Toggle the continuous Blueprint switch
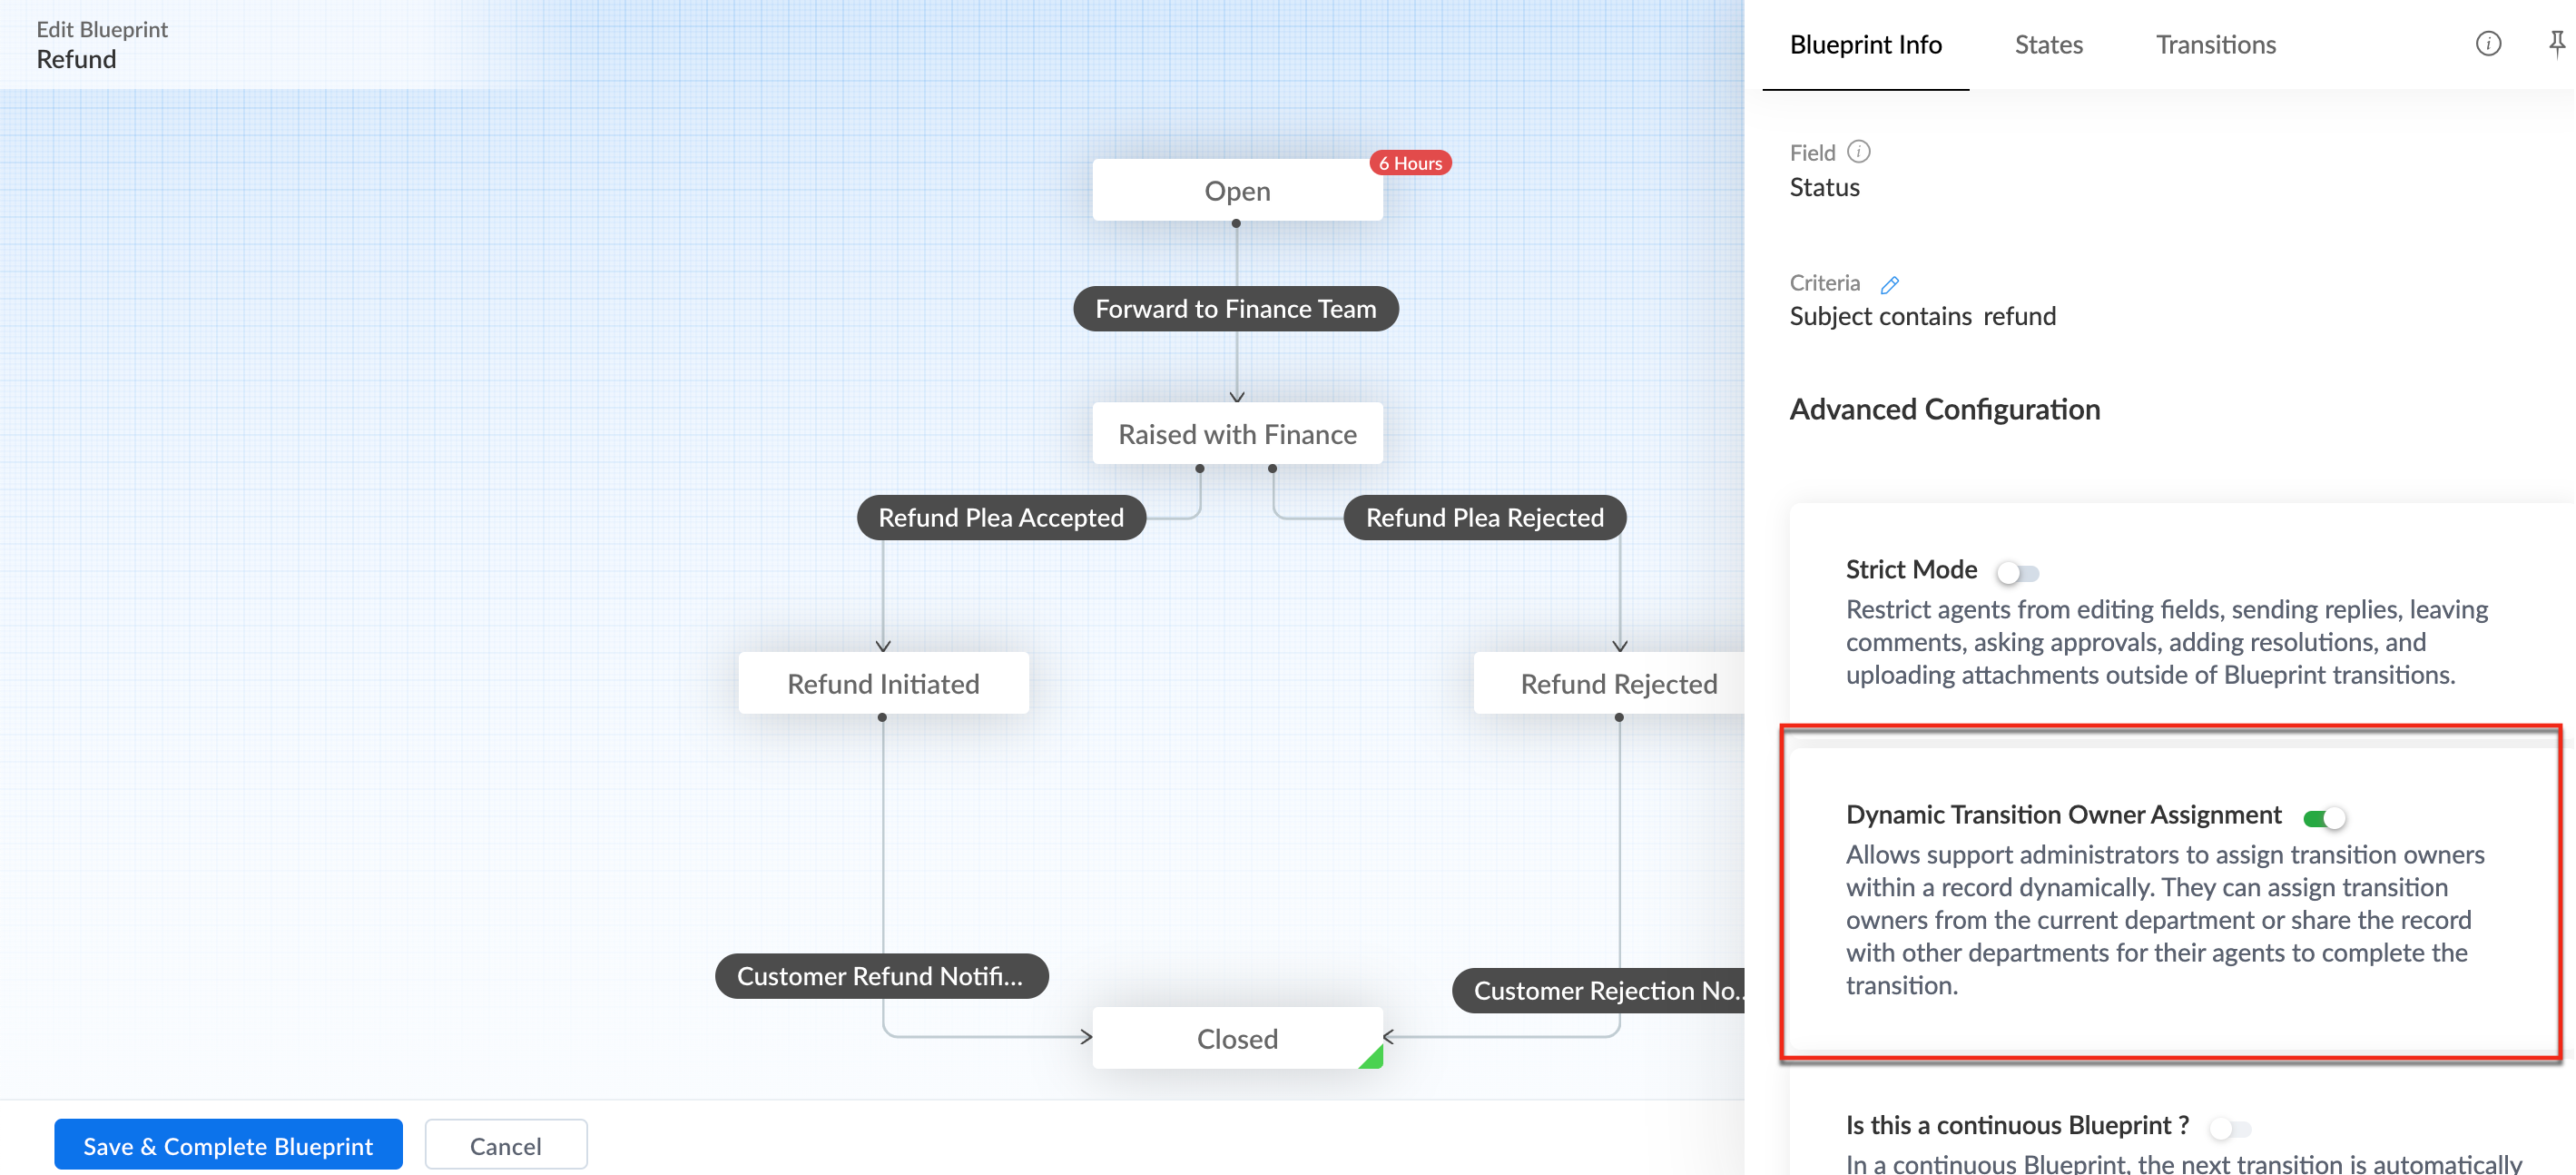Screen dimensions: 2576x1175 coord(2230,1129)
